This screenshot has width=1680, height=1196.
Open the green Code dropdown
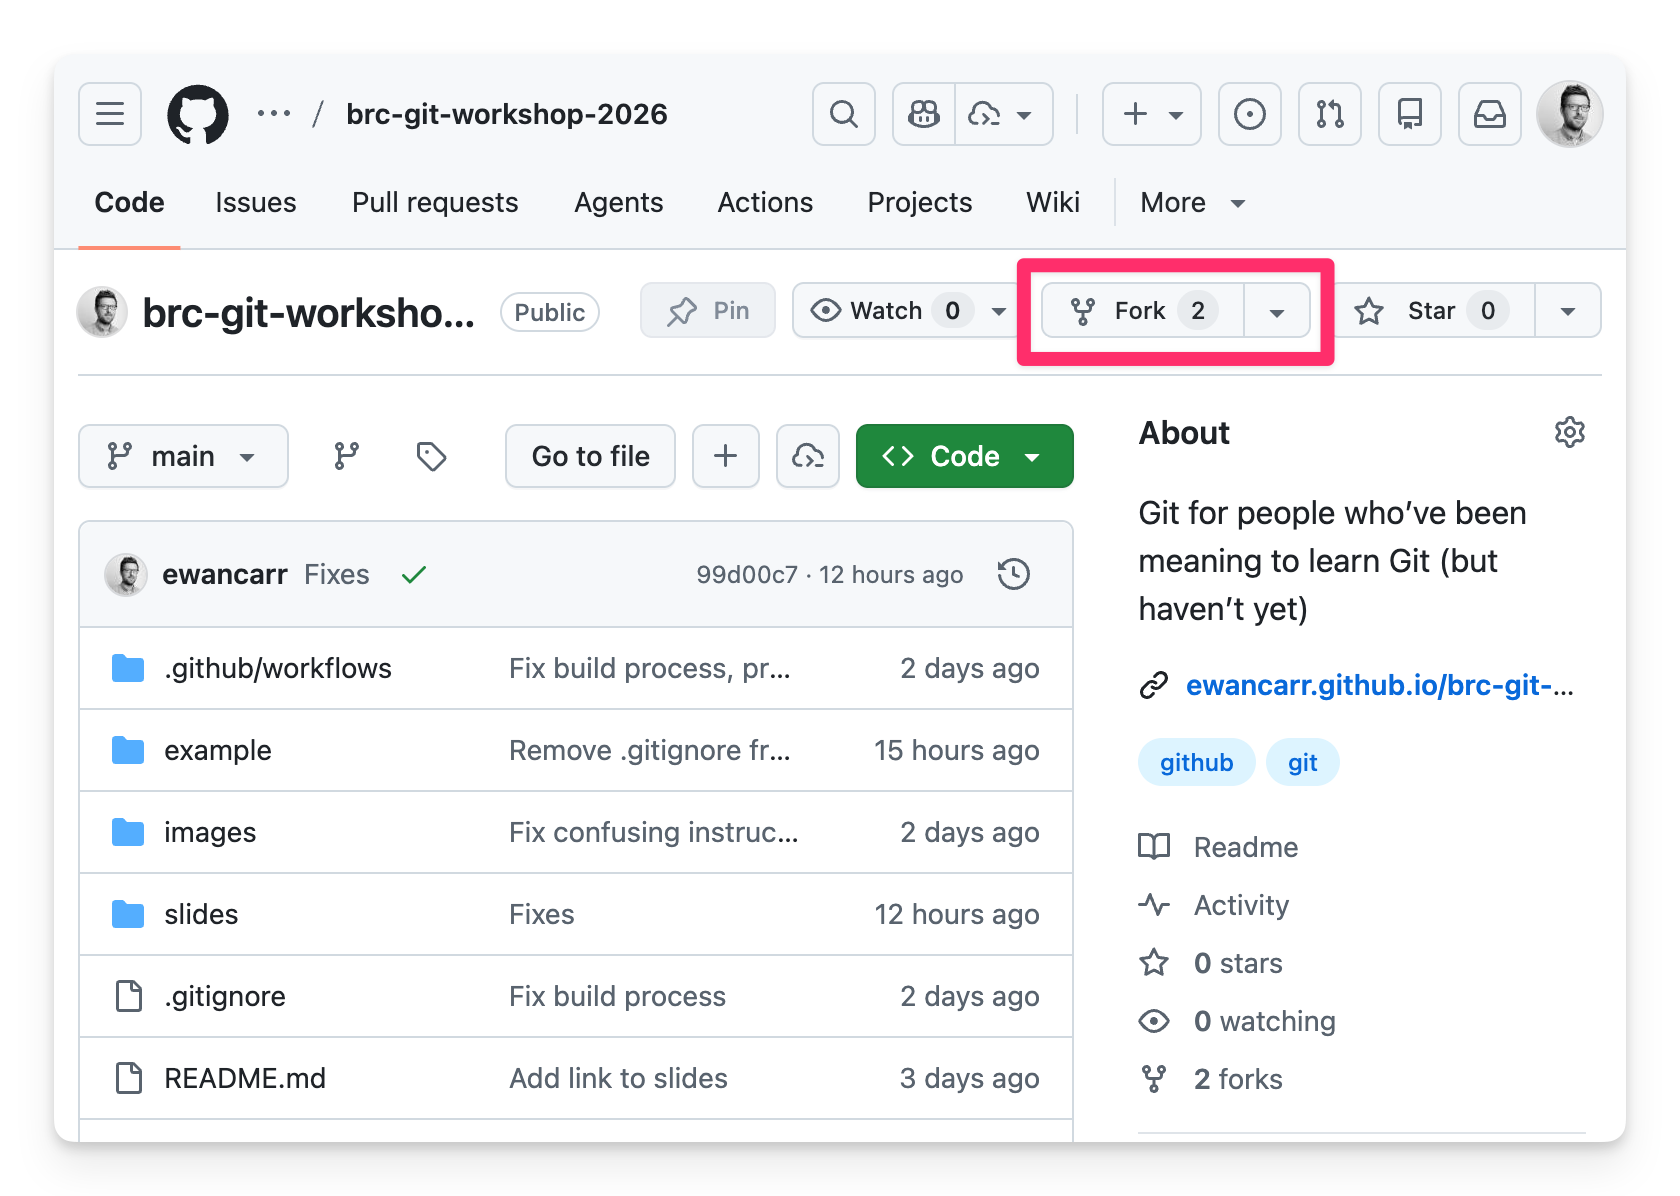tap(964, 456)
